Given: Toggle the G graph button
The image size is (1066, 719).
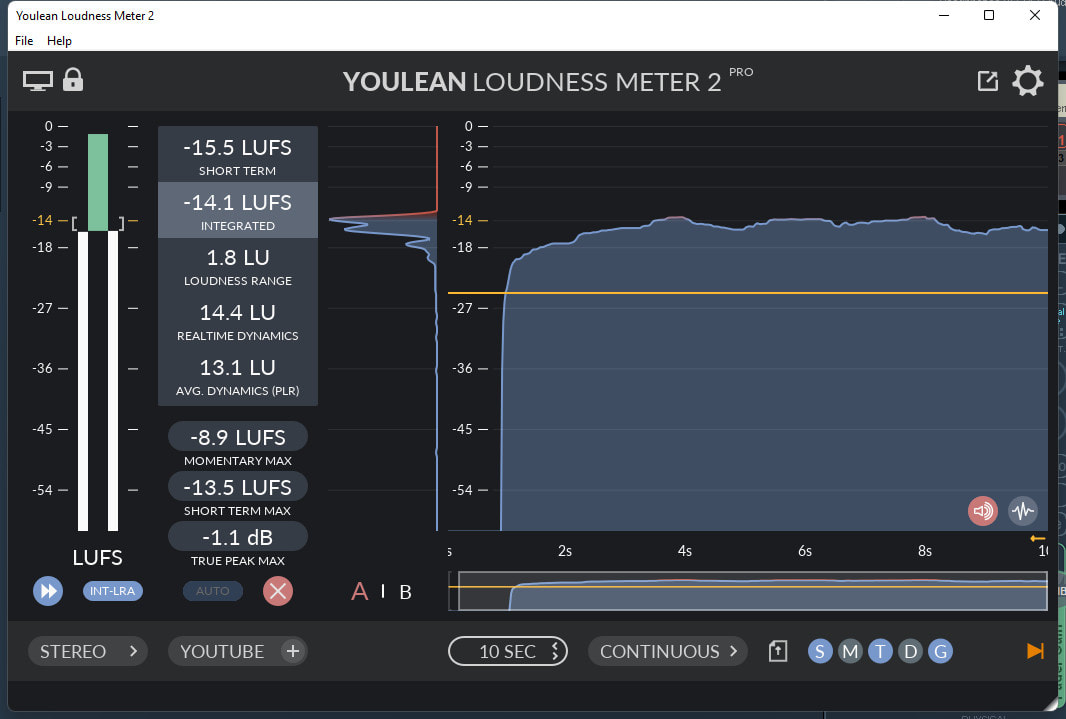Looking at the screenshot, I should [940, 651].
